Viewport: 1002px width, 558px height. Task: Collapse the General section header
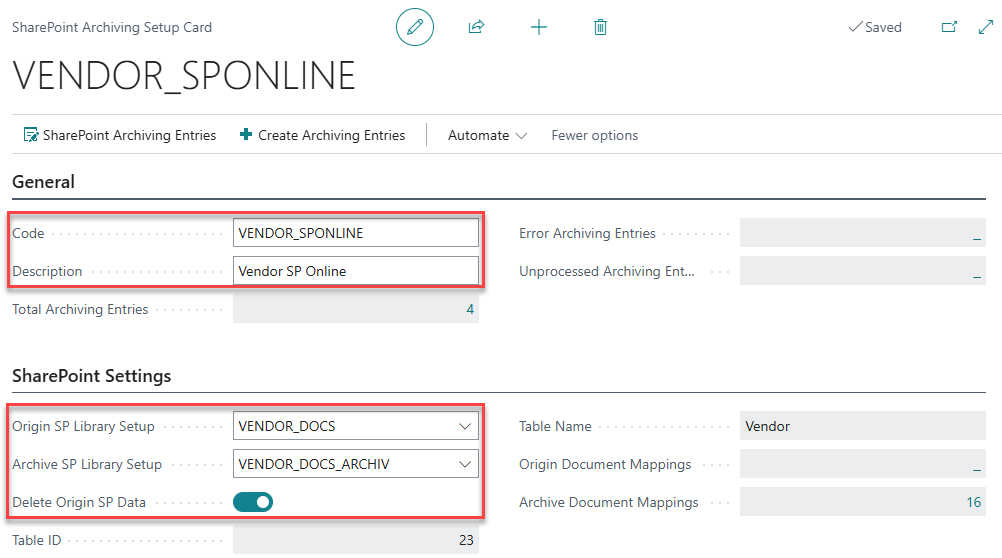coord(44,182)
